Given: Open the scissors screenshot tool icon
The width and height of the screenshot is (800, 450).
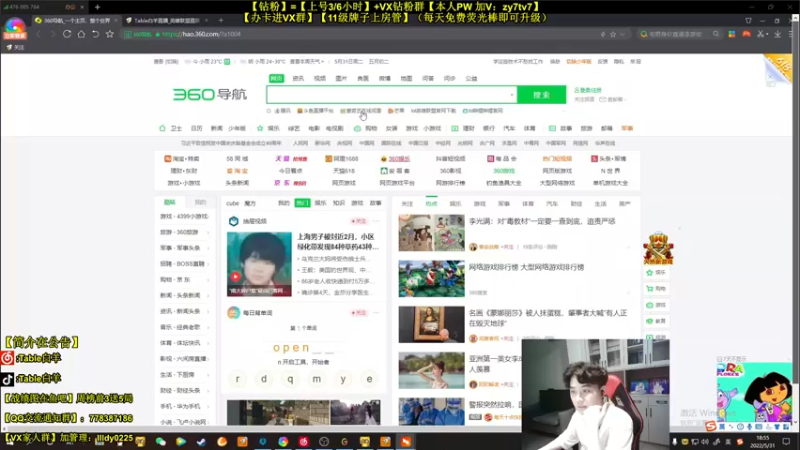Looking at the screenshot, I should click(x=760, y=34).
